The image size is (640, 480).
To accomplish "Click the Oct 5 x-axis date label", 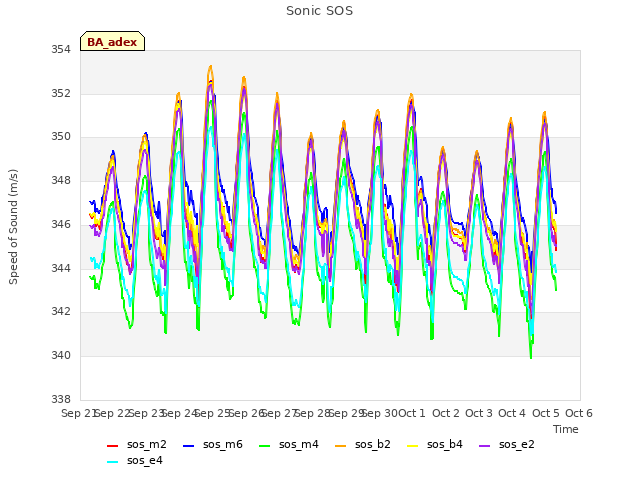I will (546, 413).
